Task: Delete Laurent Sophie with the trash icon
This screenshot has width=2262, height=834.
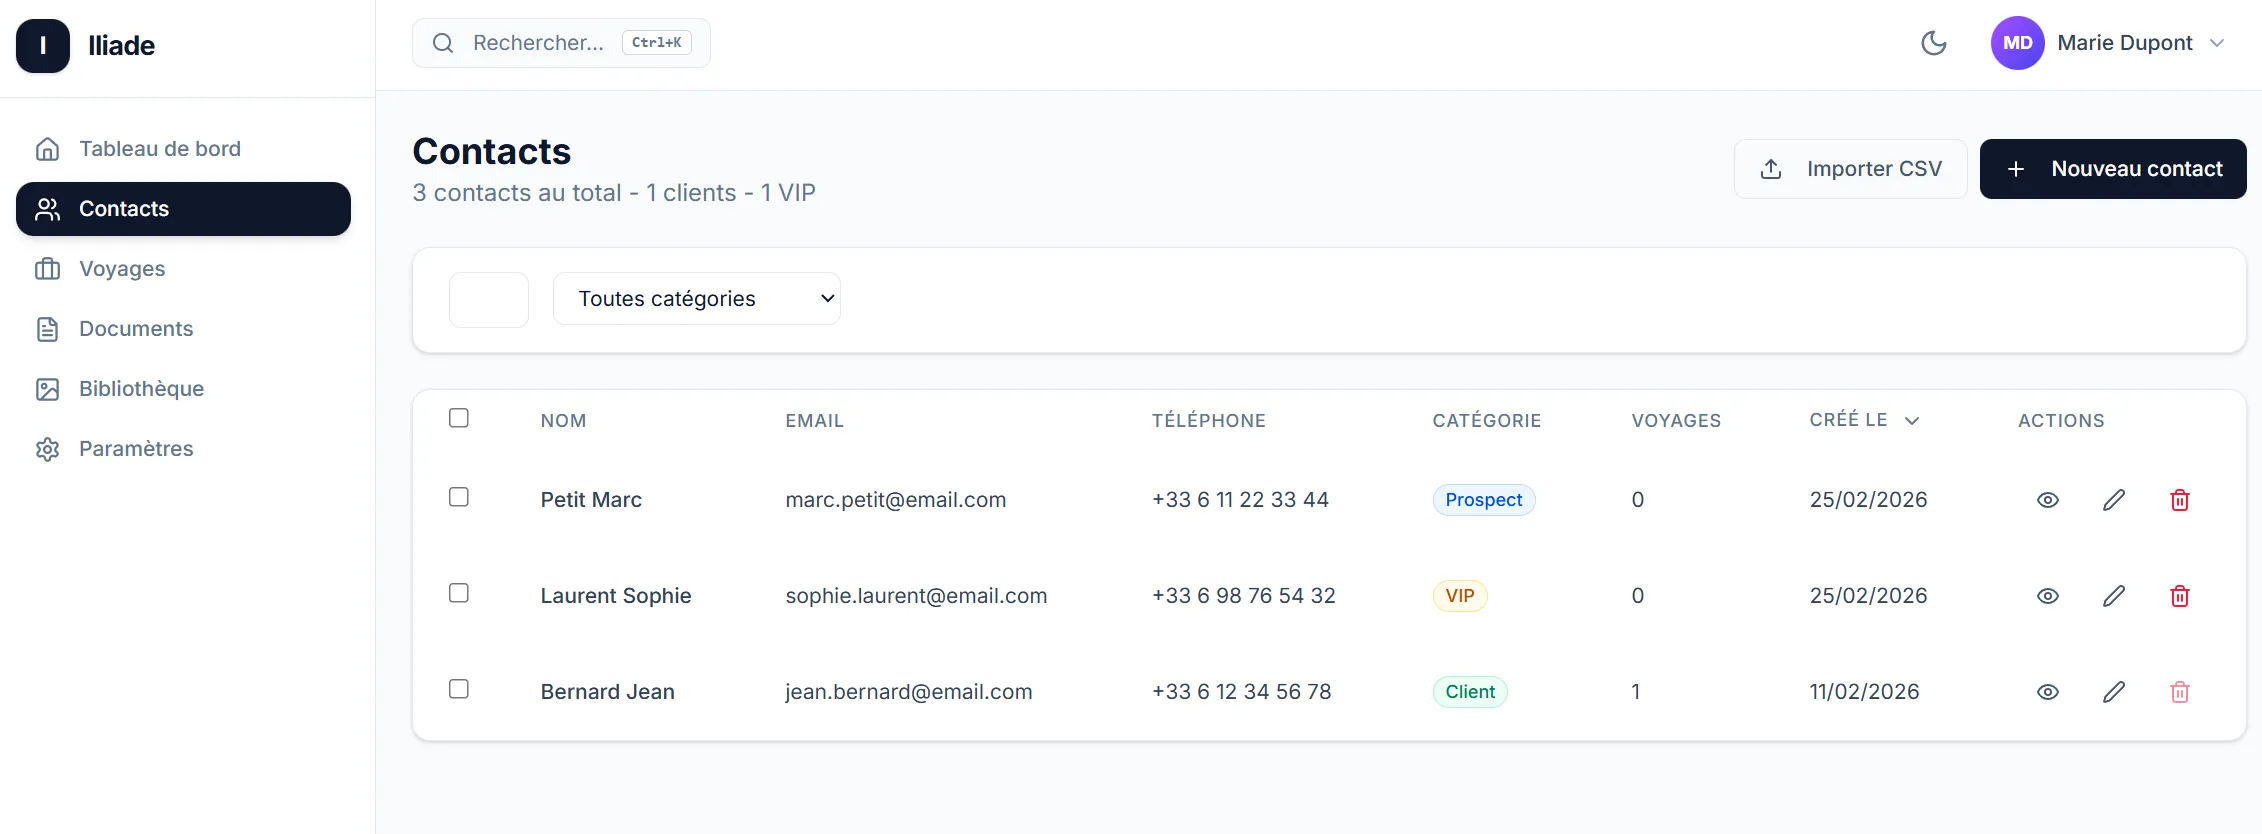Action: (2180, 595)
